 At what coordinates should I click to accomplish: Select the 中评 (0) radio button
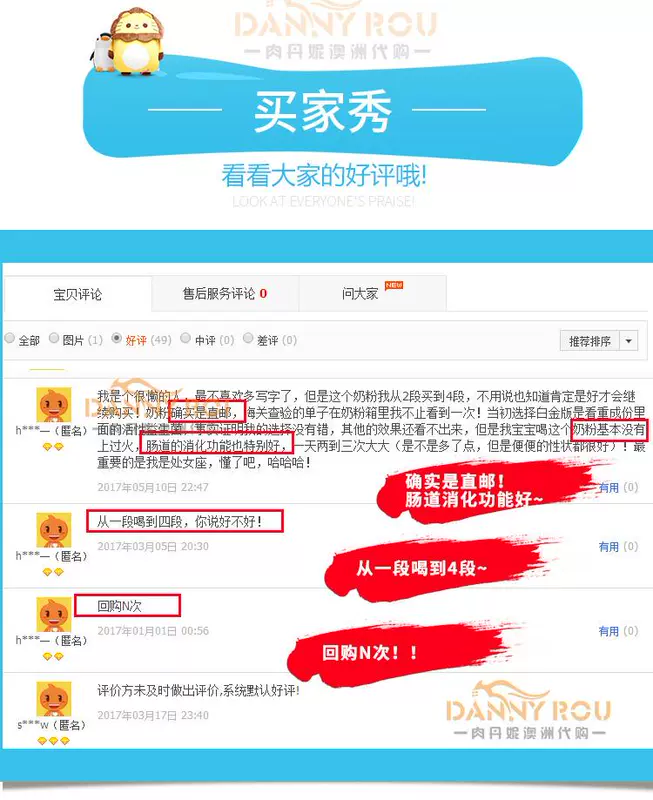[x=186, y=338]
